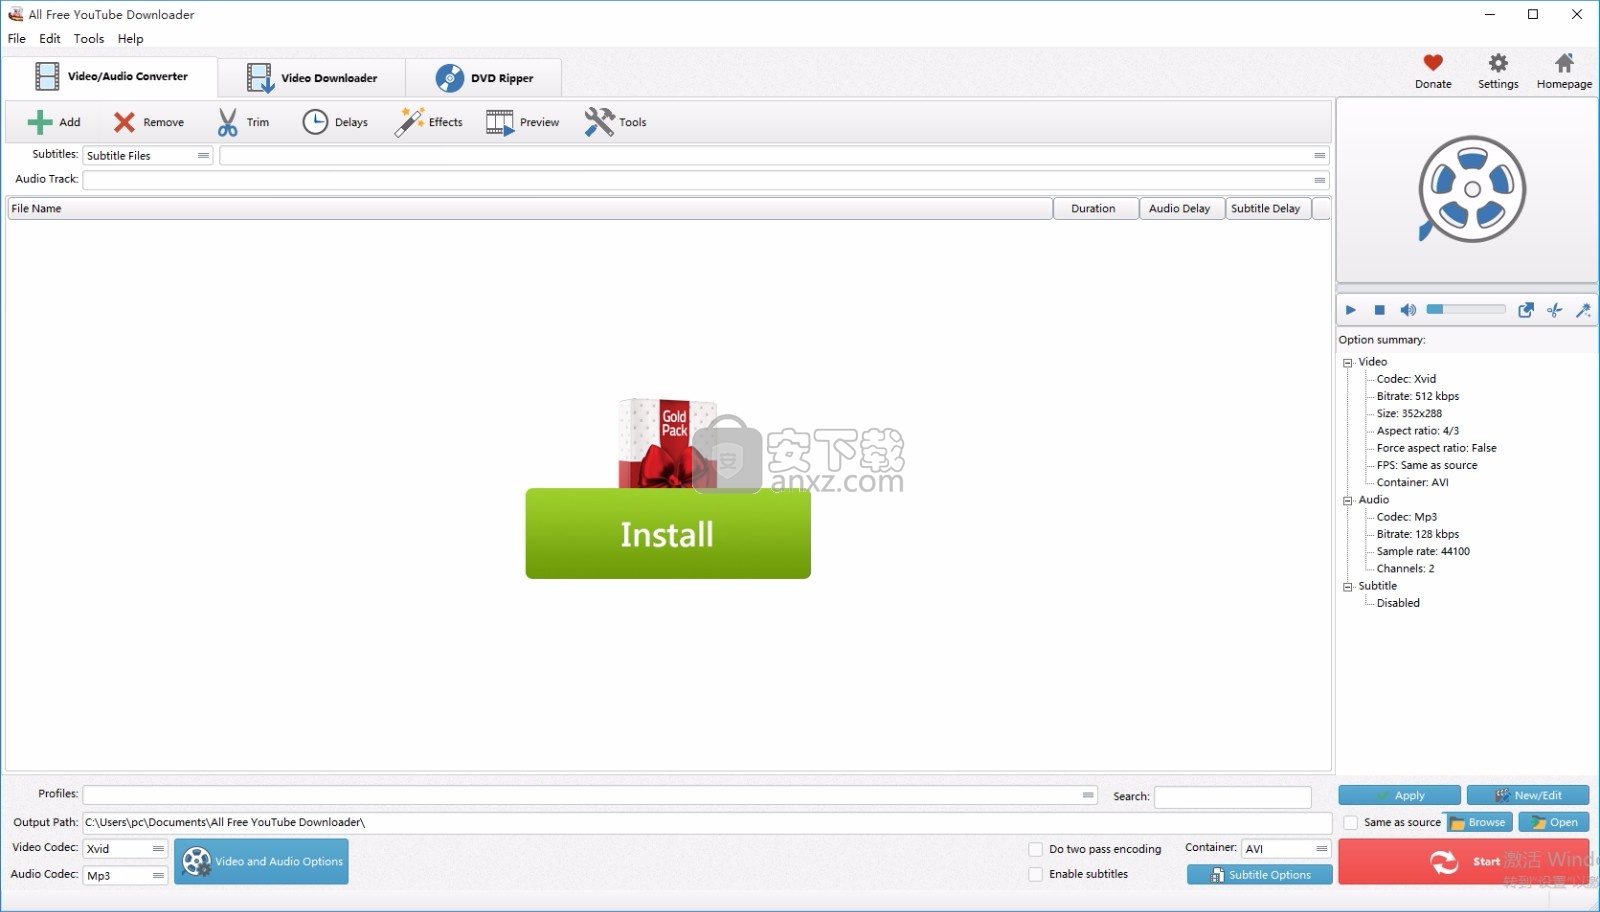Screen dimensions: 1600x912
Task: Select Bitrate: 128 kbps tree item
Action: click(x=1418, y=534)
